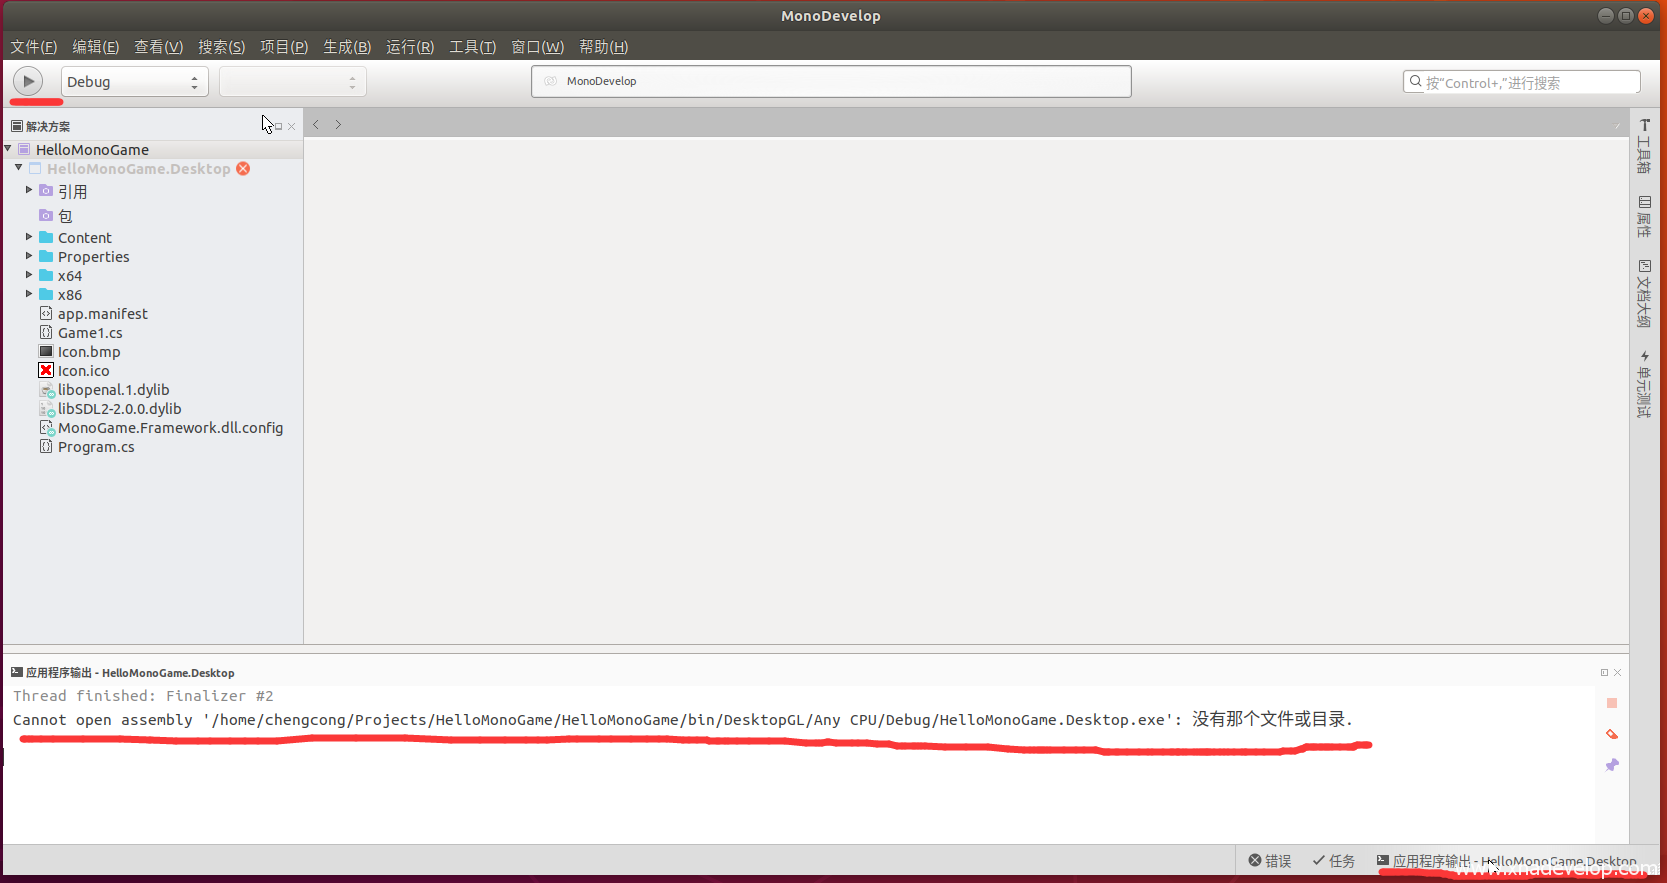
Task: Click the search field in the toolbar
Action: pyautogui.click(x=1521, y=82)
